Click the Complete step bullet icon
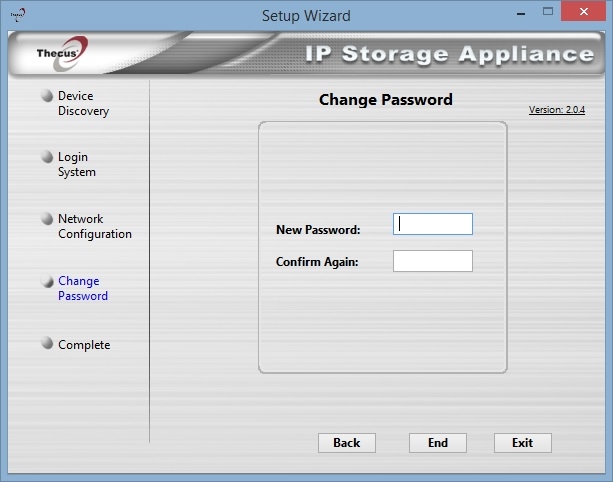Screen dimensions: 613x482 (x=47, y=343)
